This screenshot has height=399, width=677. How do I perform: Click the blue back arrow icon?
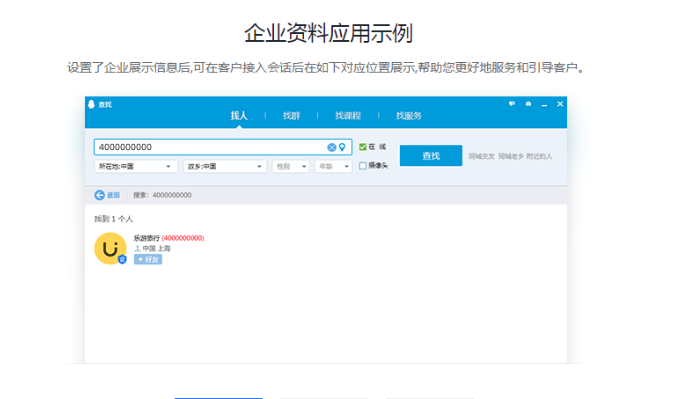tap(99, 195)
